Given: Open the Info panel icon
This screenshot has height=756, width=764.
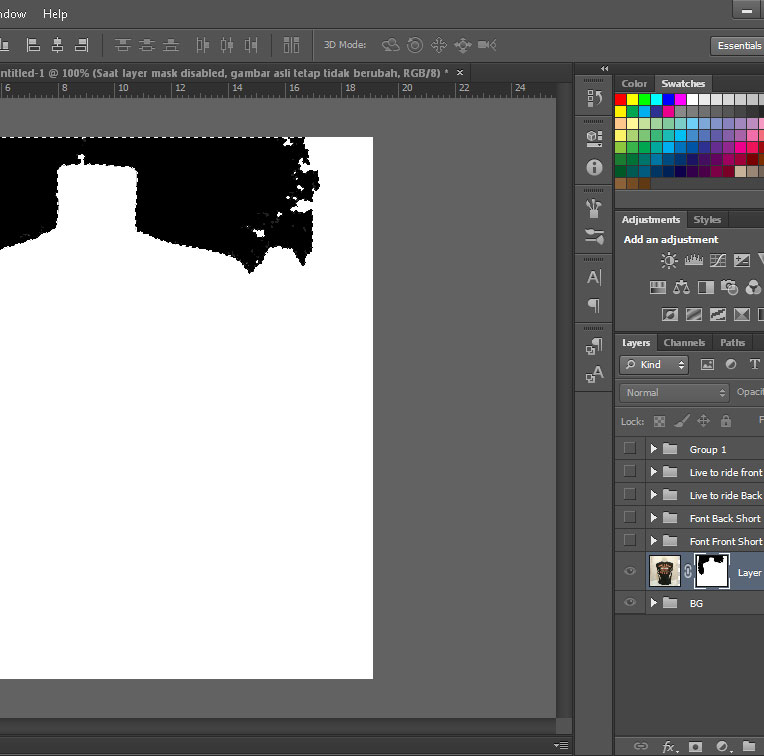Looking at the screenshot, I should click(x=594, y=167).
